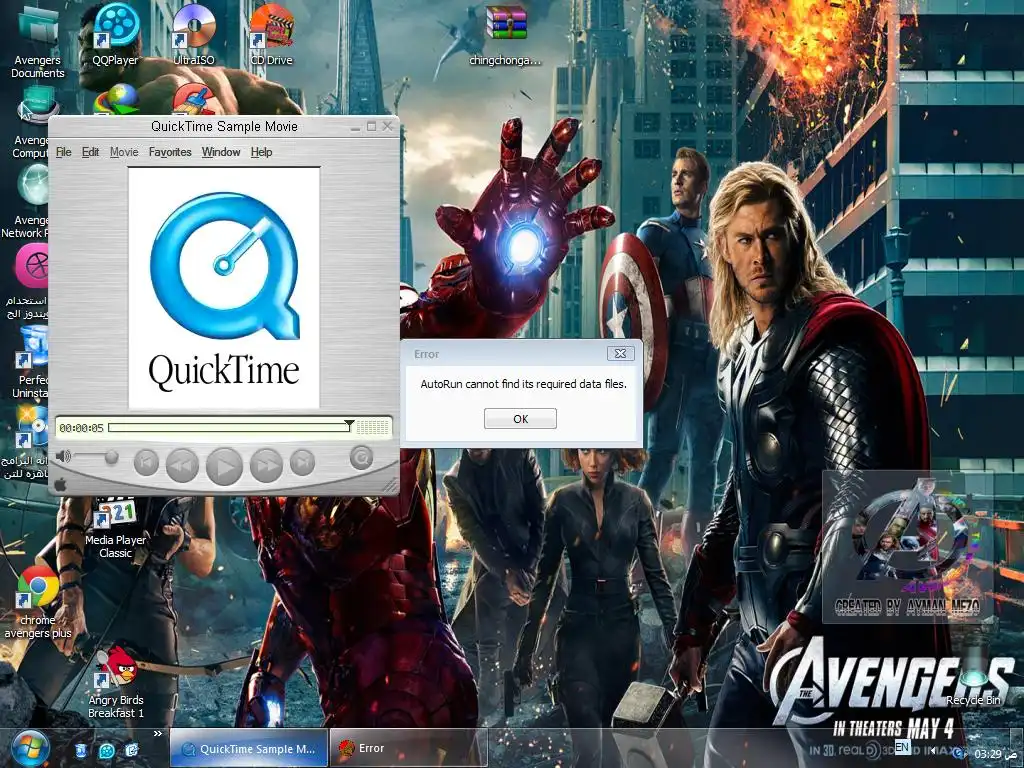Viewport: 1024px width, 768px height.
Task: Open the CD Drive desktop shortcut
Action: pos(271,34)
